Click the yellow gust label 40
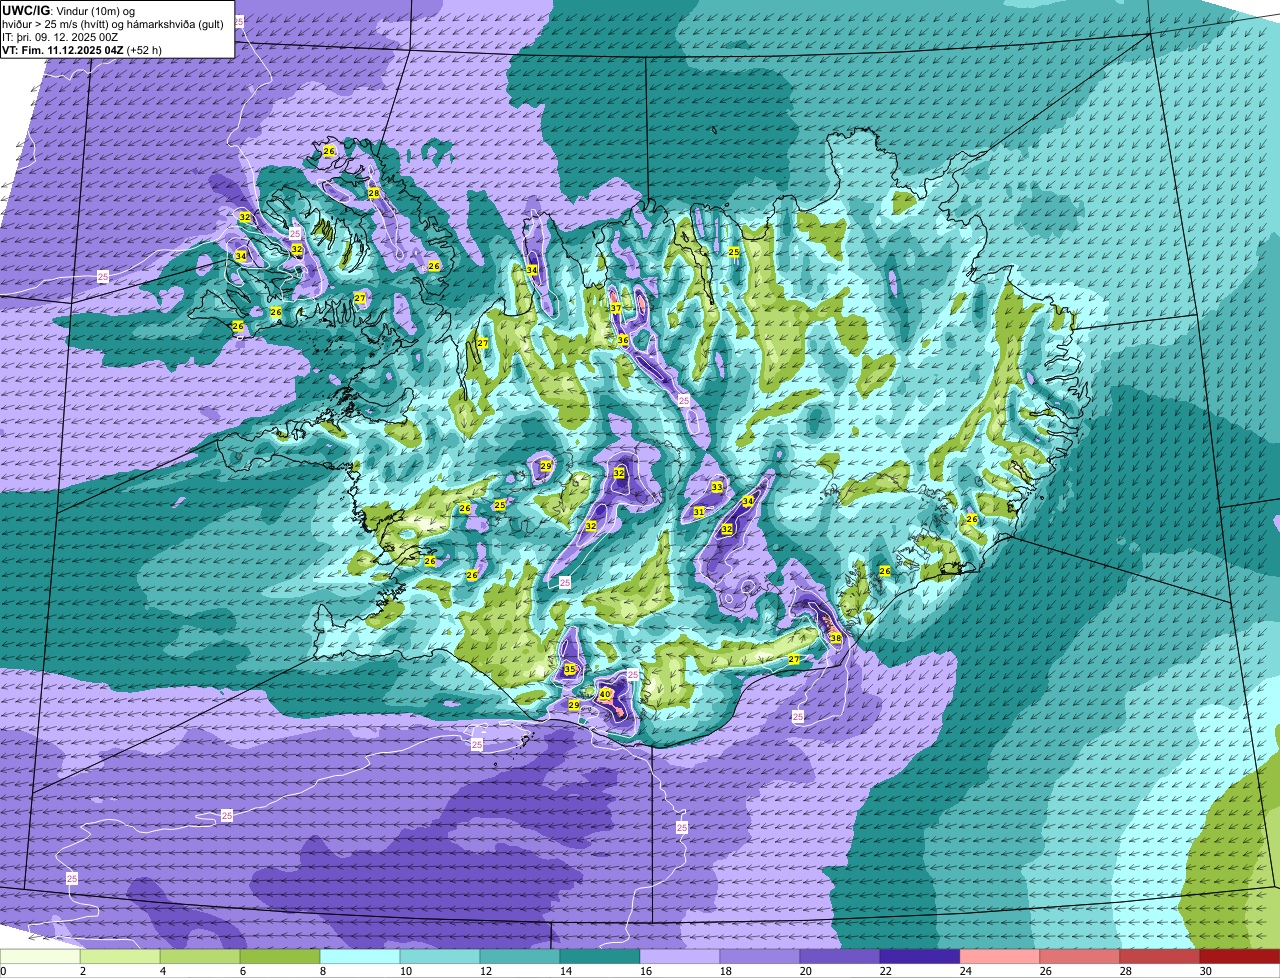The height and width of the screenshot is (978, 1280). (605, 693)
